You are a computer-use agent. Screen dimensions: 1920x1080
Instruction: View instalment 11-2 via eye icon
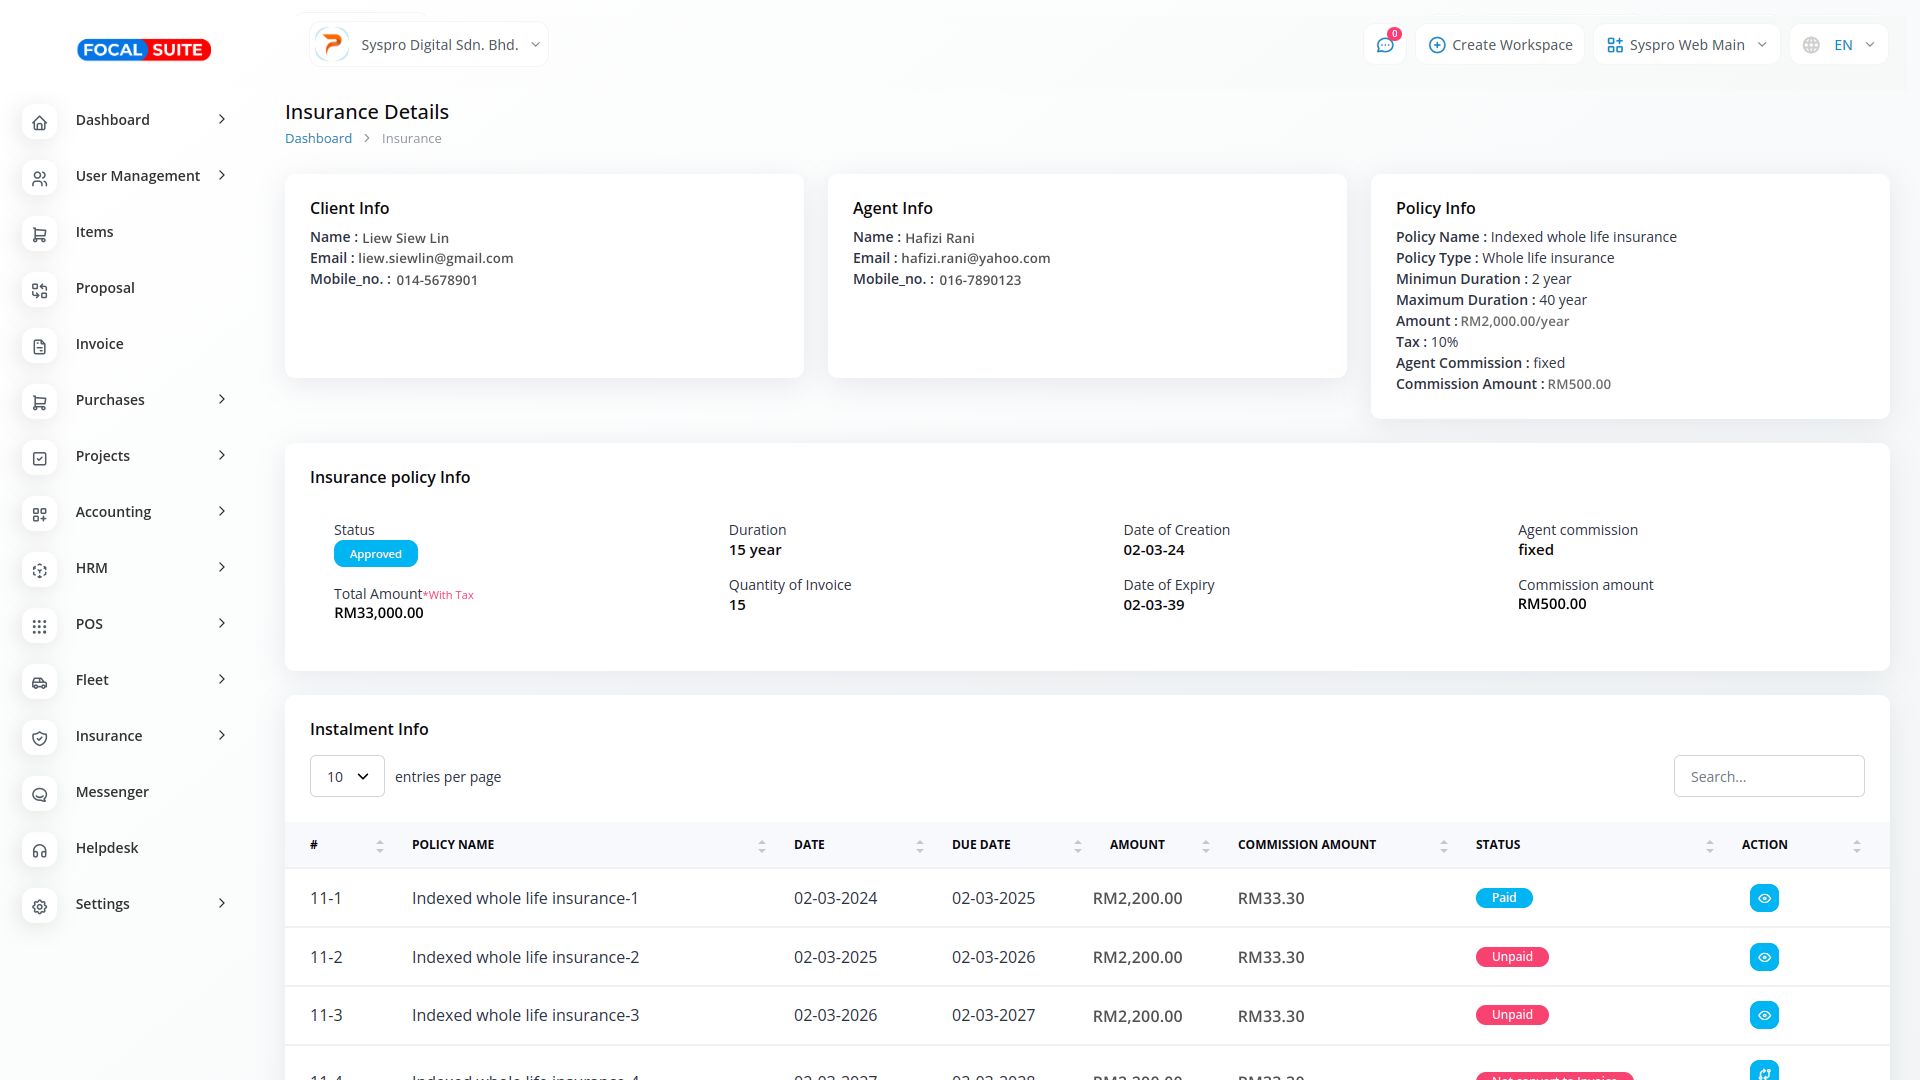(1764, 957)
